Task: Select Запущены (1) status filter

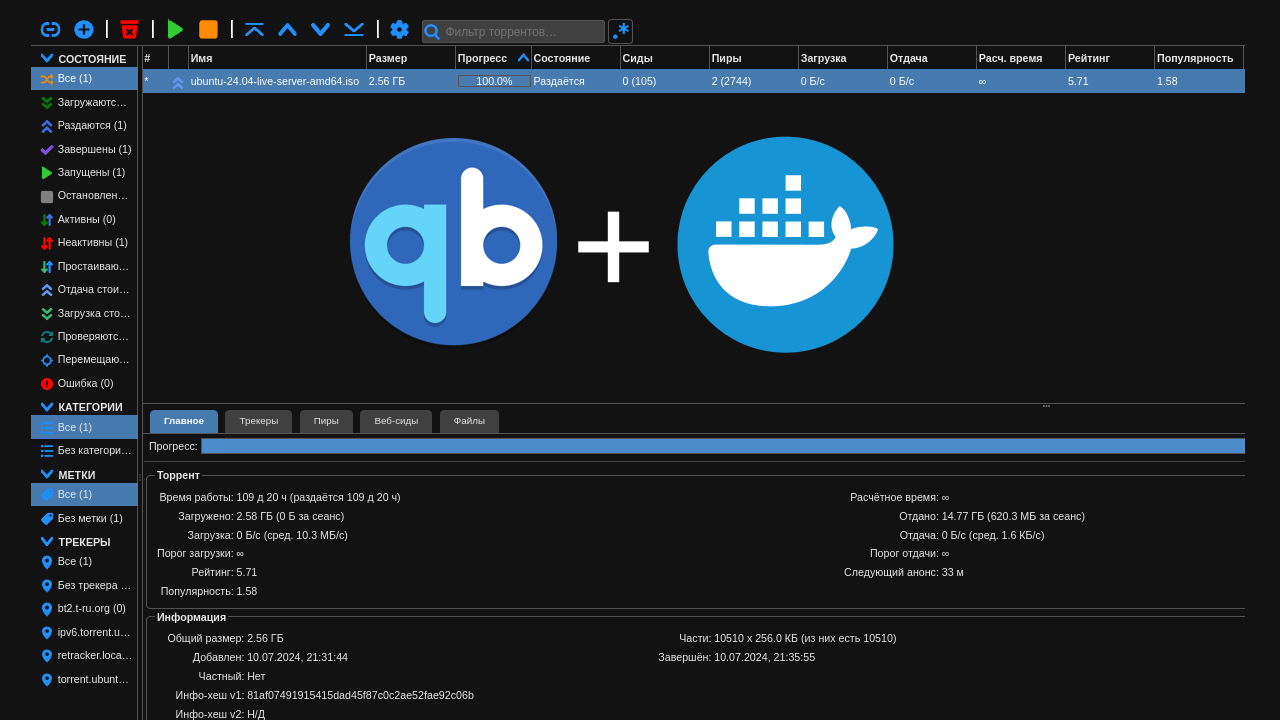Action: tap(84, 172)
